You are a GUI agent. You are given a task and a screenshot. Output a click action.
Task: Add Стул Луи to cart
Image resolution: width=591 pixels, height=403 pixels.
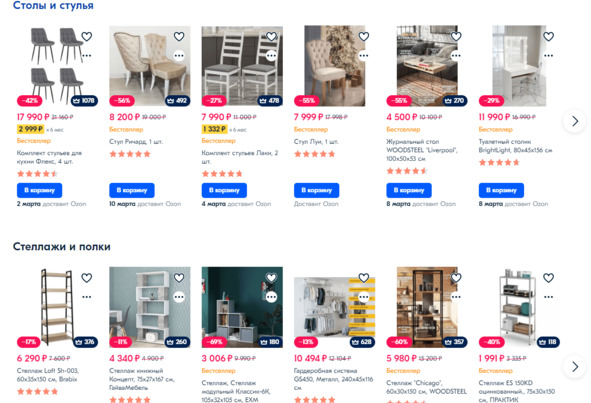click(317, 190)
